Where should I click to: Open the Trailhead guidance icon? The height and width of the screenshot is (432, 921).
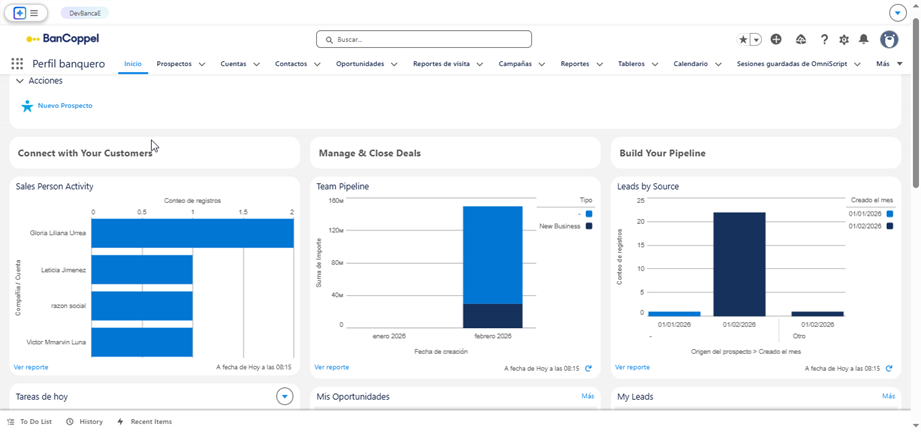tap(800, 40)
